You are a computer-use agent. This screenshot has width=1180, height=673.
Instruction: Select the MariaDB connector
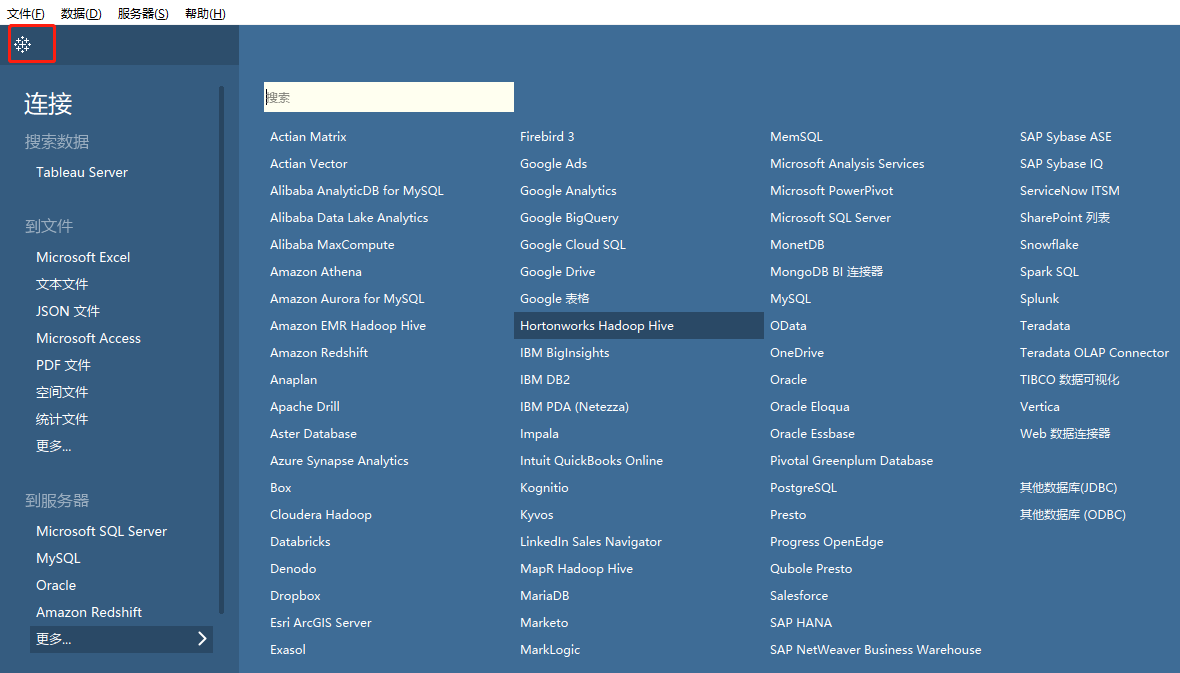545,595
